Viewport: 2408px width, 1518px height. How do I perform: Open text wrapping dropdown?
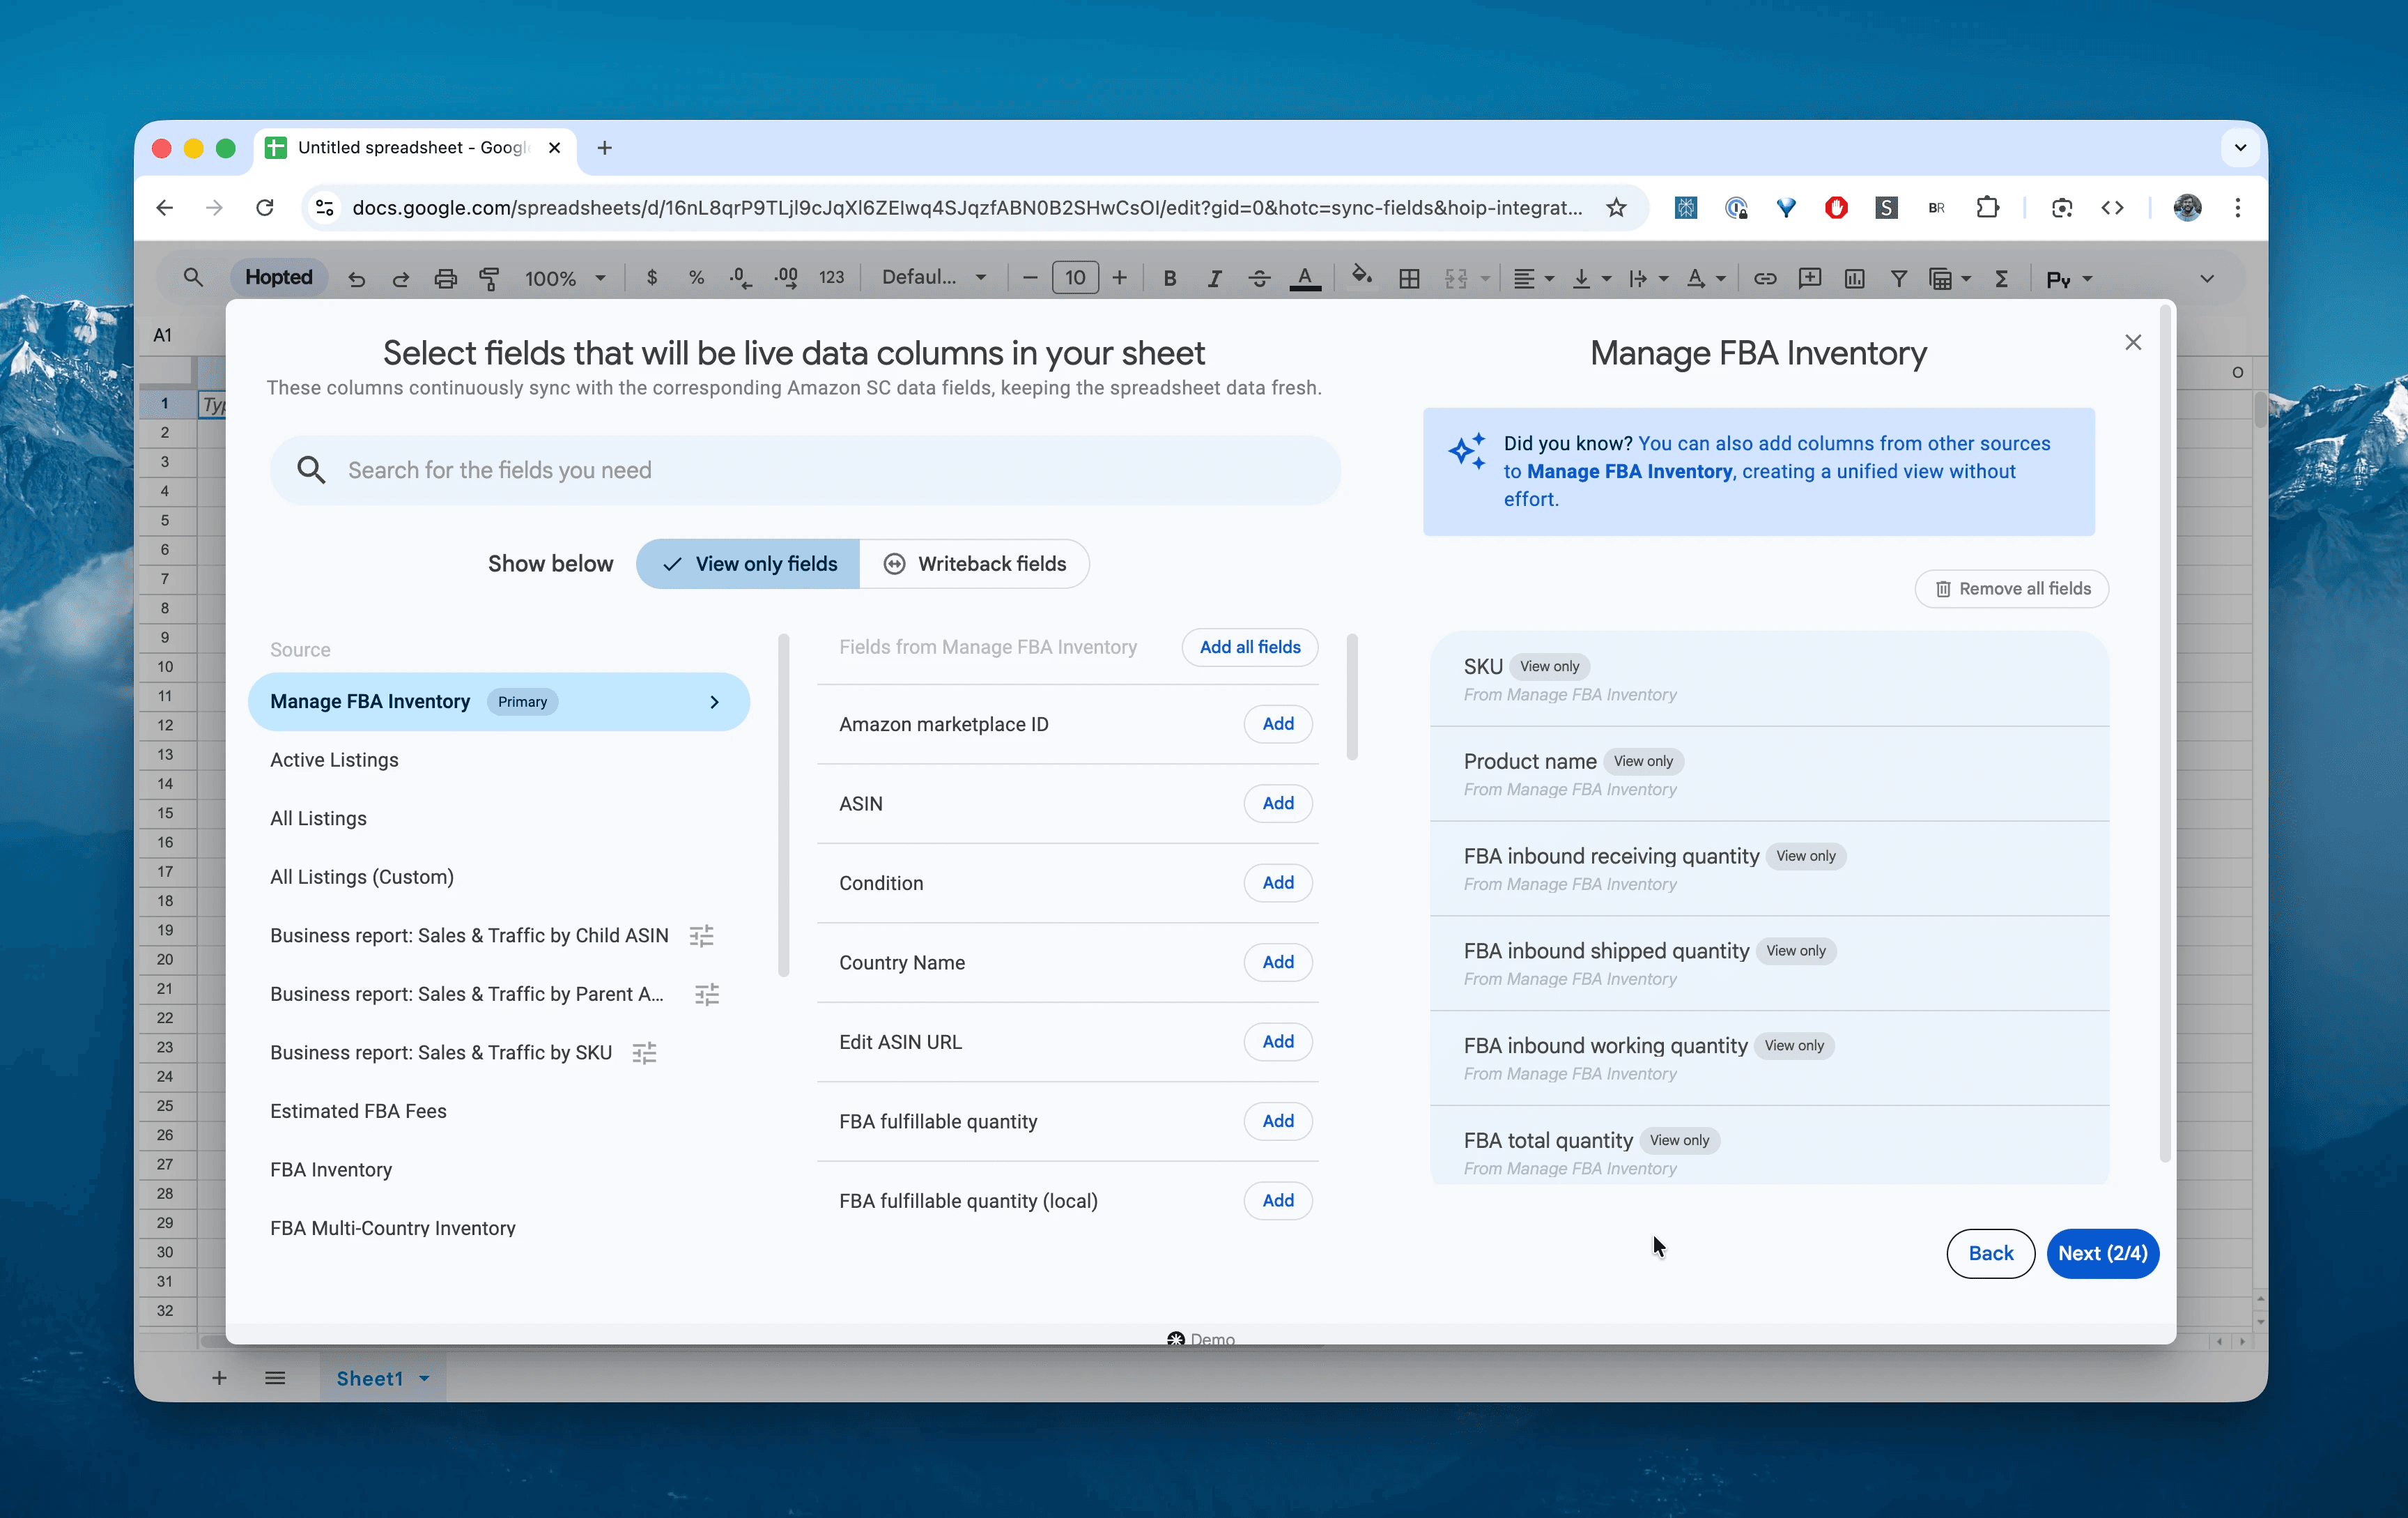[1648, 279]
